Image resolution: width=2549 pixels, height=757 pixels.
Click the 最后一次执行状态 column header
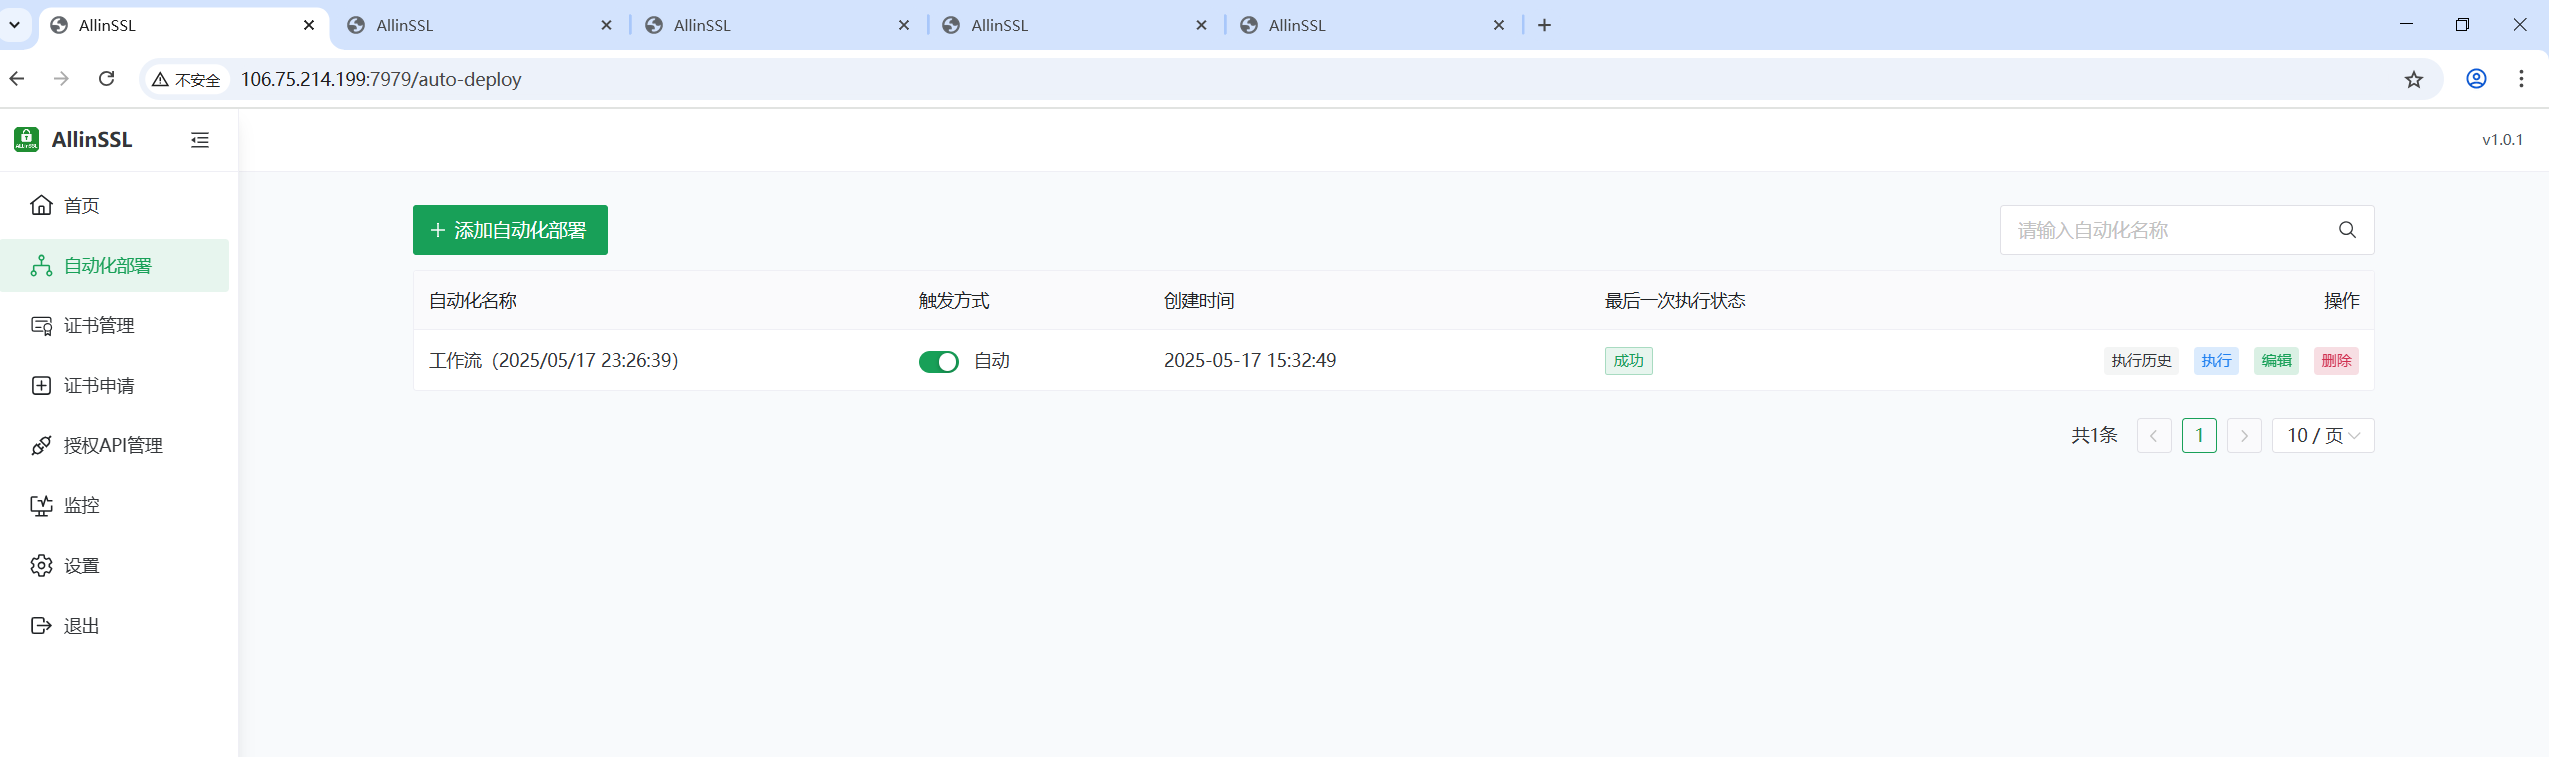[1675, 301]
